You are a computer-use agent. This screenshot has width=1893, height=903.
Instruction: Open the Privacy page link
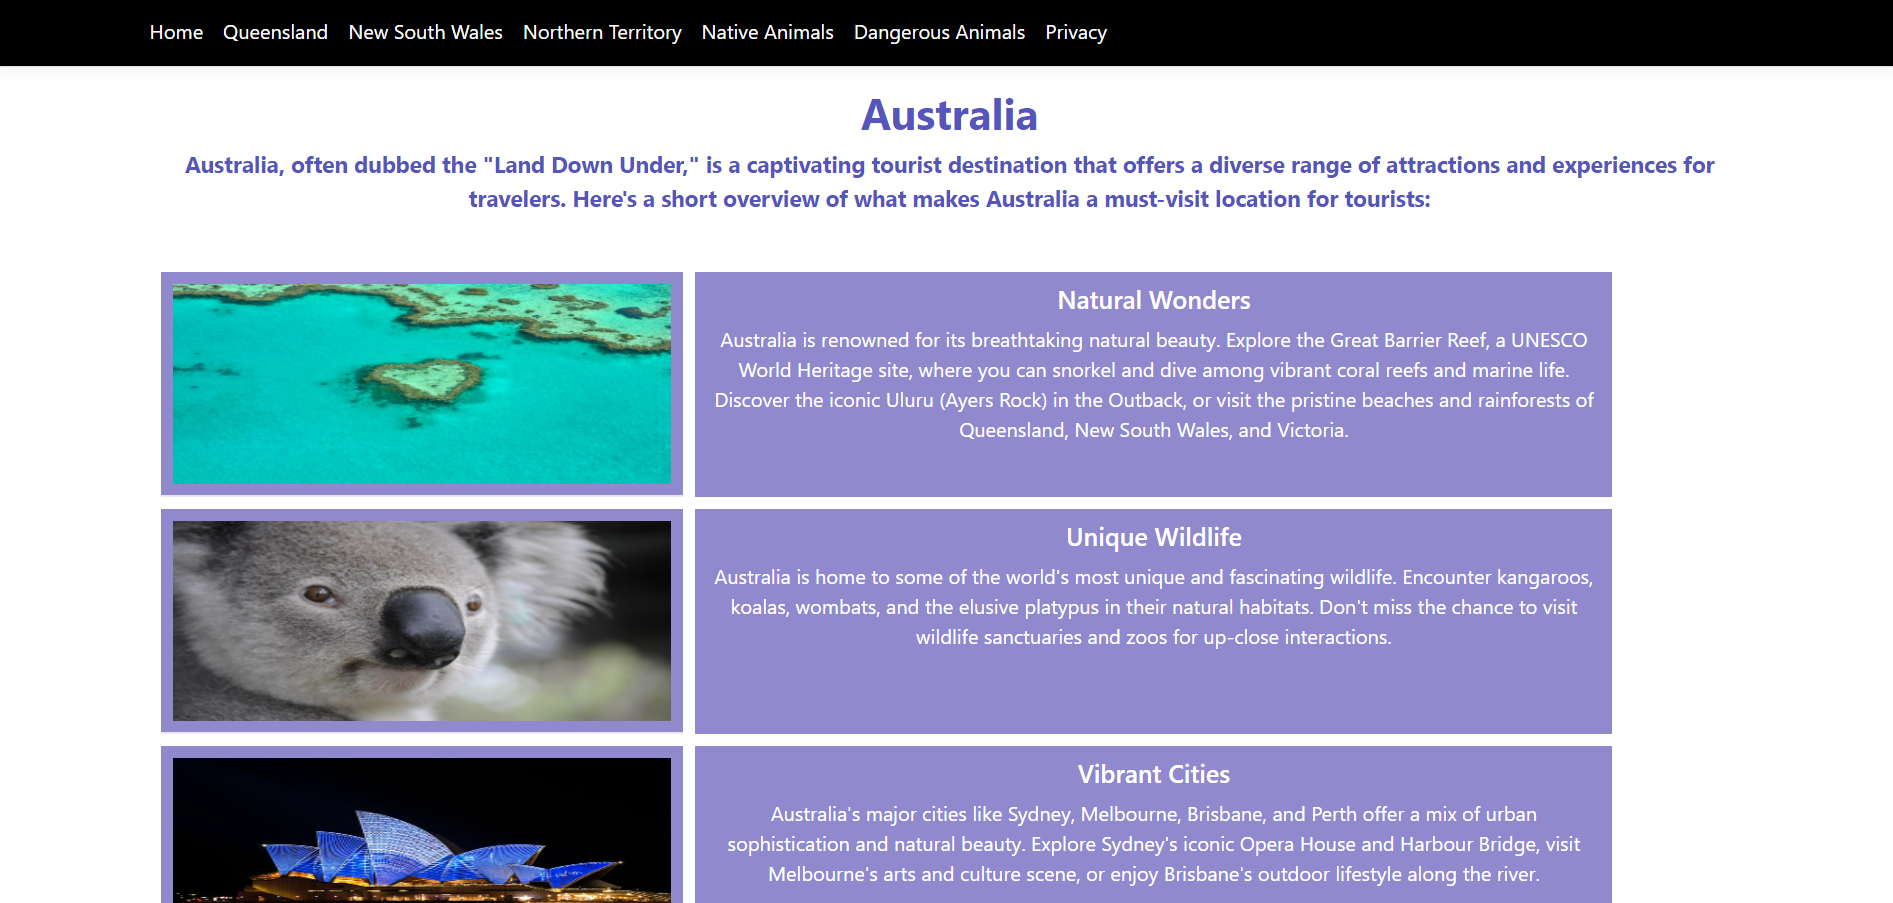tap(1075, 32)
